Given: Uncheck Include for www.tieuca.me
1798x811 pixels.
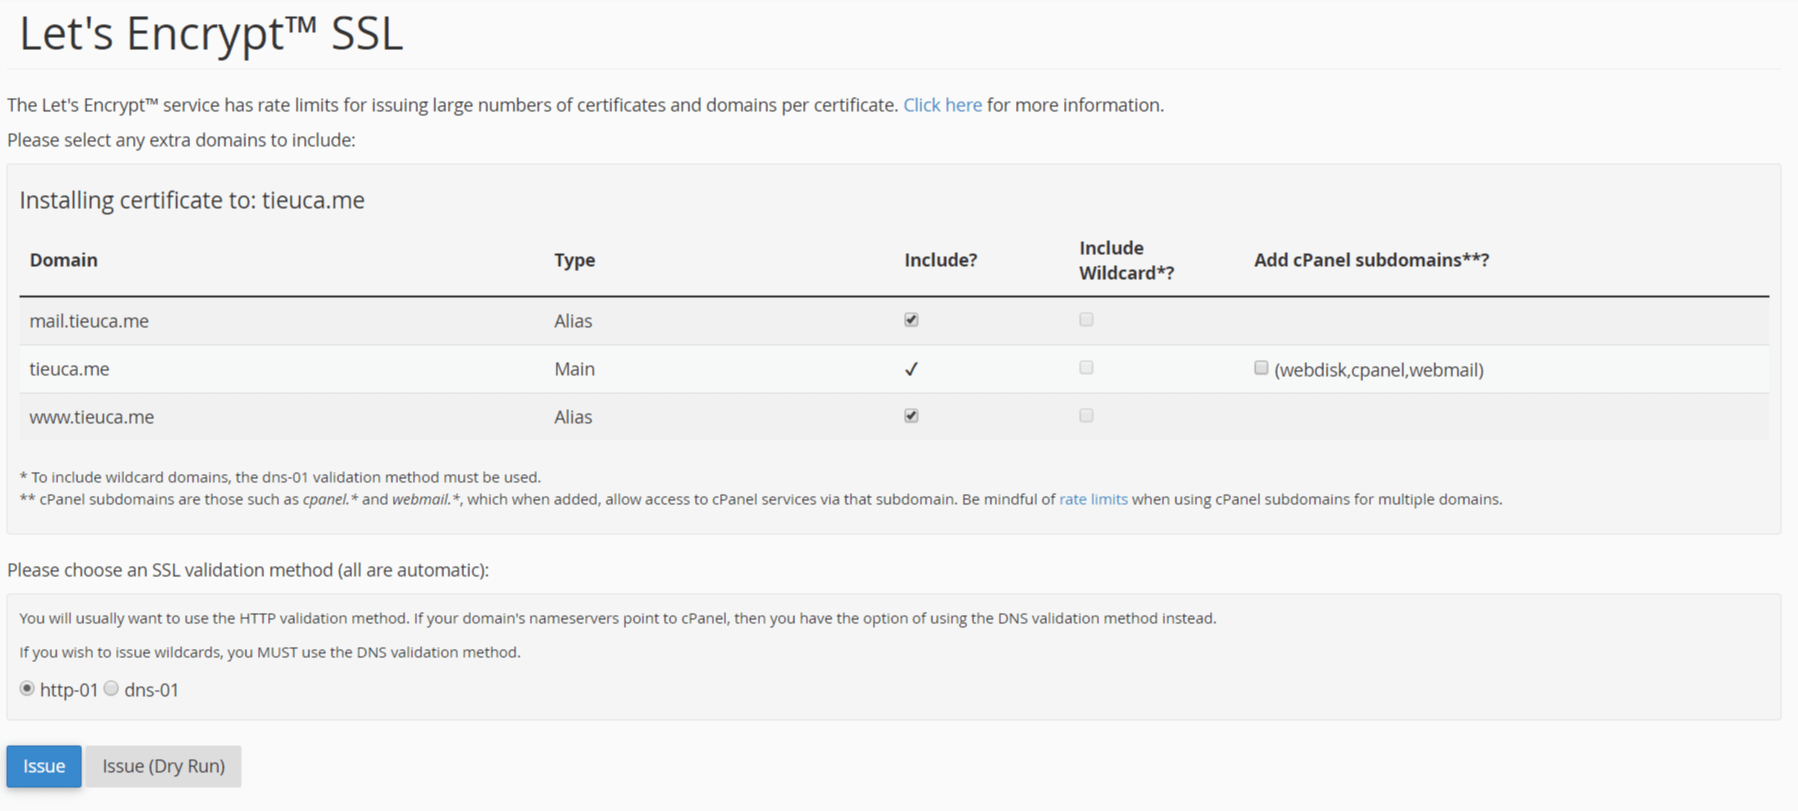Looking at the screenshot, I should tap(911, 416).
